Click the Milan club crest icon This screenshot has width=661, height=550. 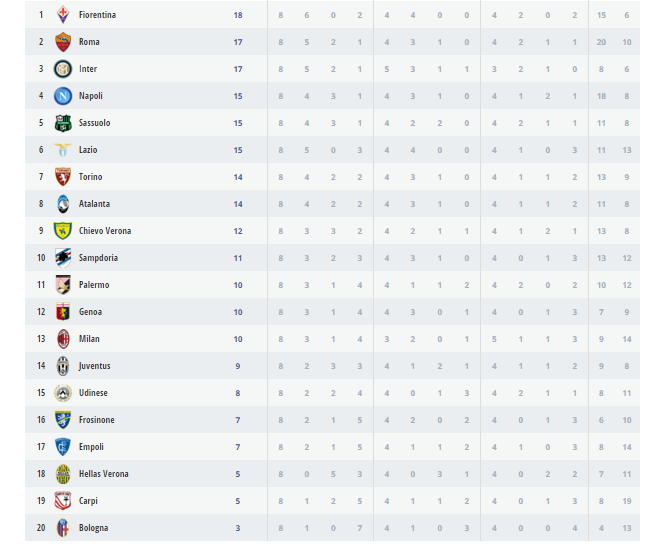point(63,339)
